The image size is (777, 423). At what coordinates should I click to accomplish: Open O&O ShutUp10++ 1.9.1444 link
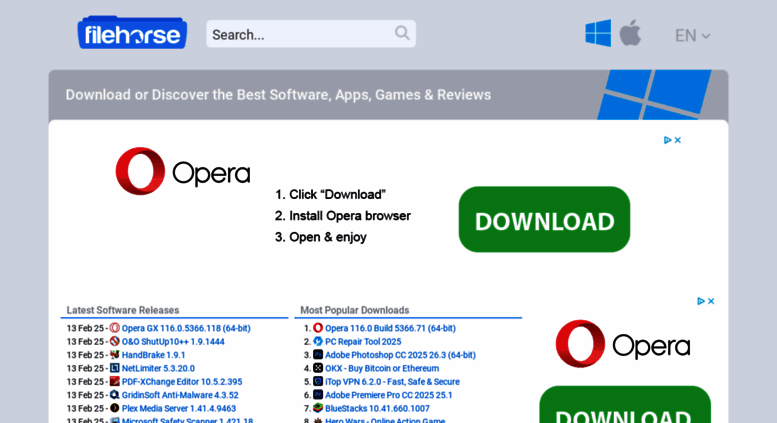click(x=173, y=341)
